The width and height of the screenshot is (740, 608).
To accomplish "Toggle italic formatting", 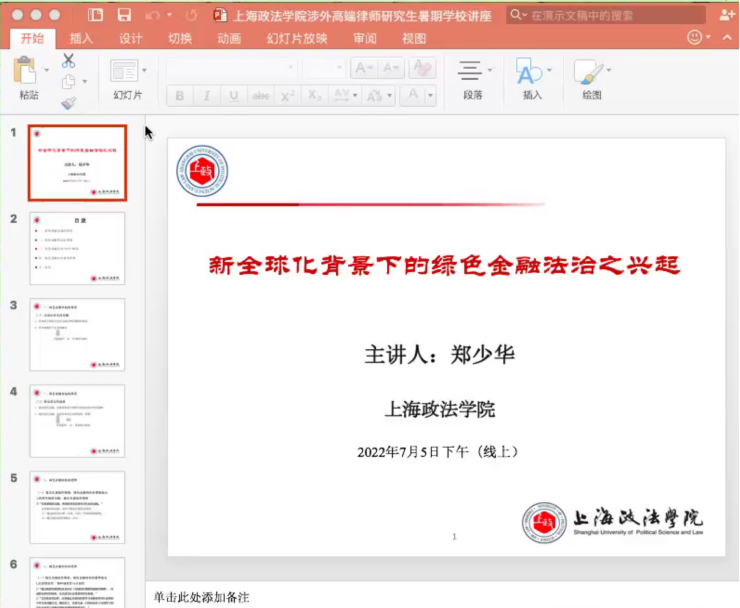I will [x=207, y=96].
